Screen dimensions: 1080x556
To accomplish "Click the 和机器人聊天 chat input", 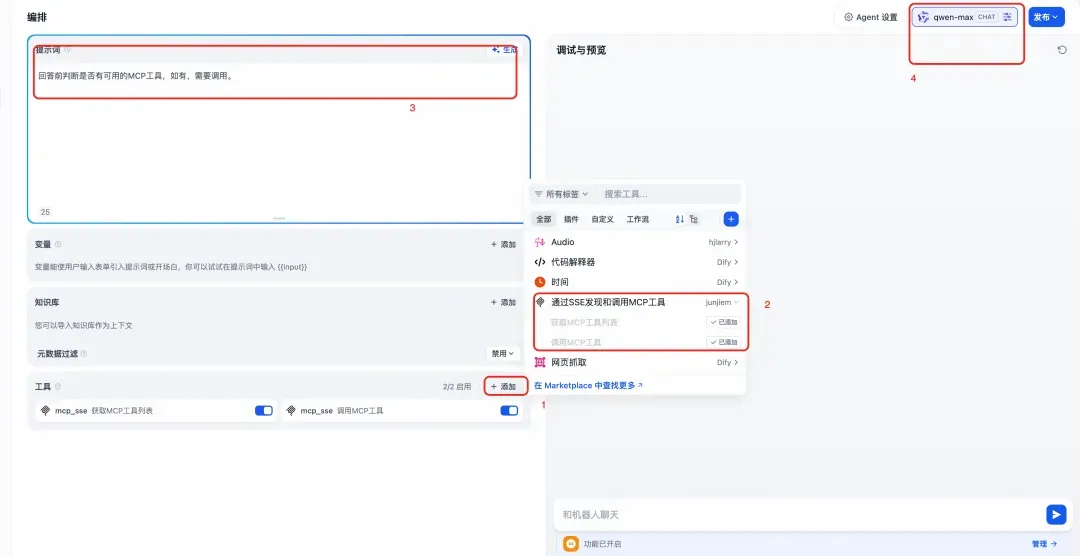I will (799, 515).
